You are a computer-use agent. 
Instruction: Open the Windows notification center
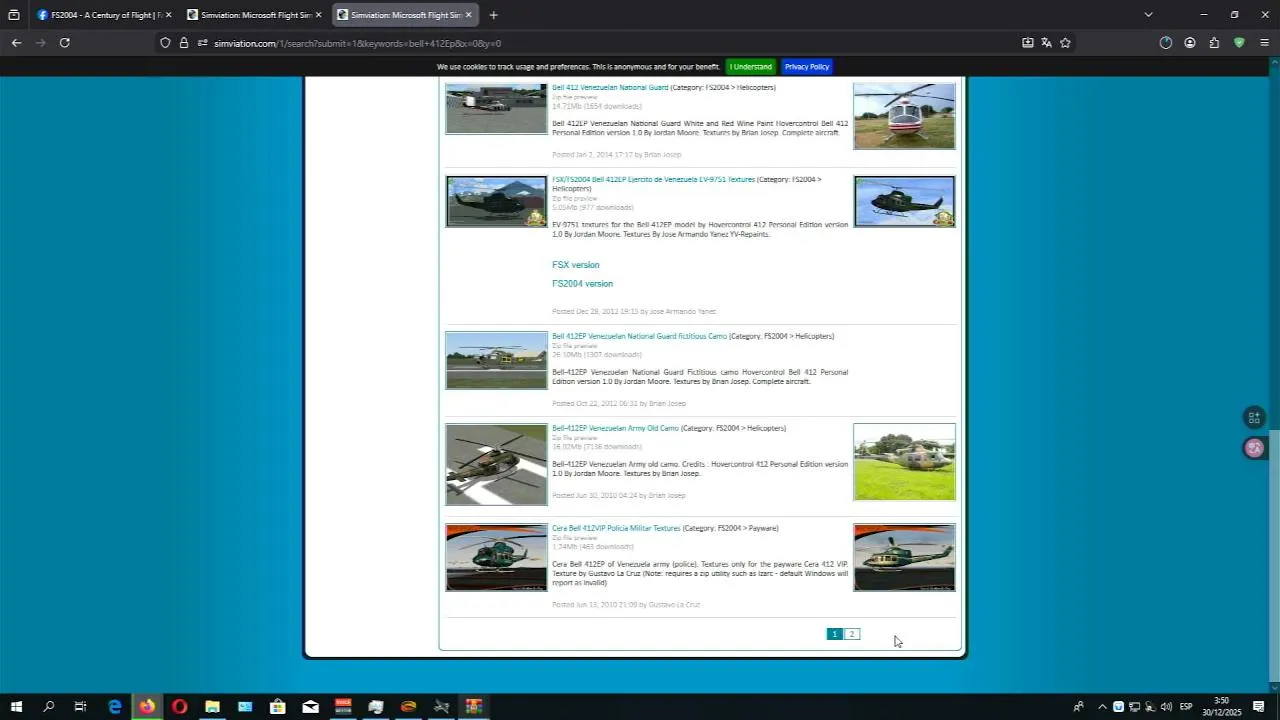tap(1259, 707)
